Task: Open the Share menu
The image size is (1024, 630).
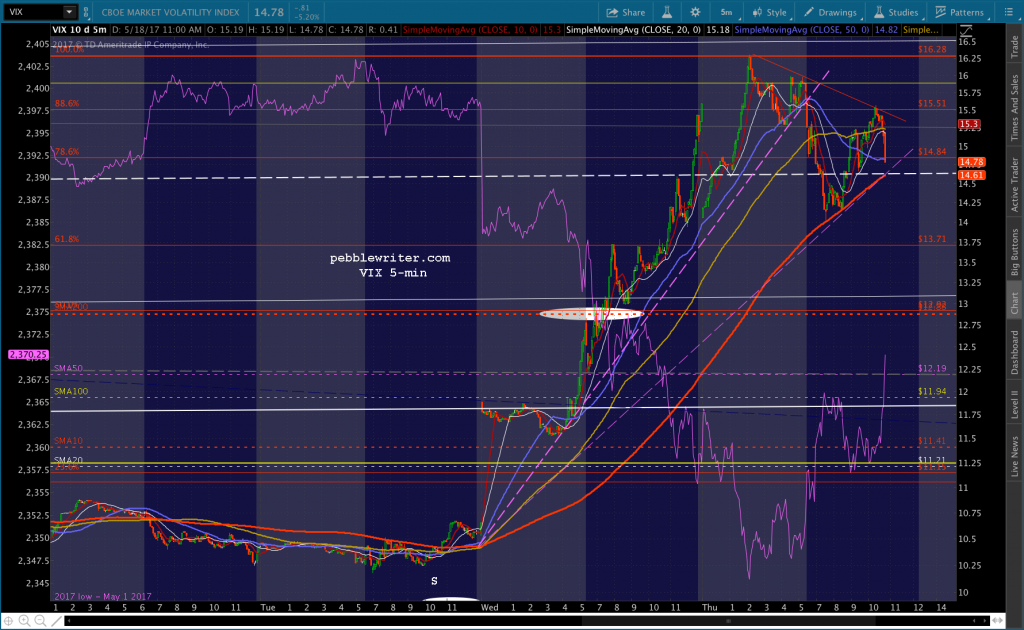Action: point(626,12)
